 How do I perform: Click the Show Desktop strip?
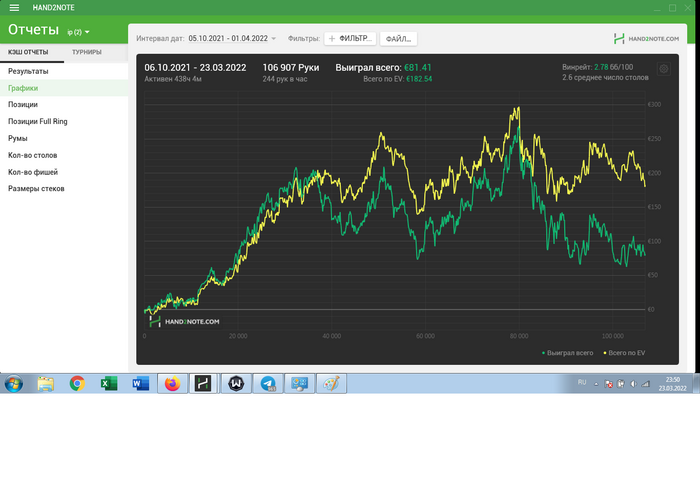[696, 384]
